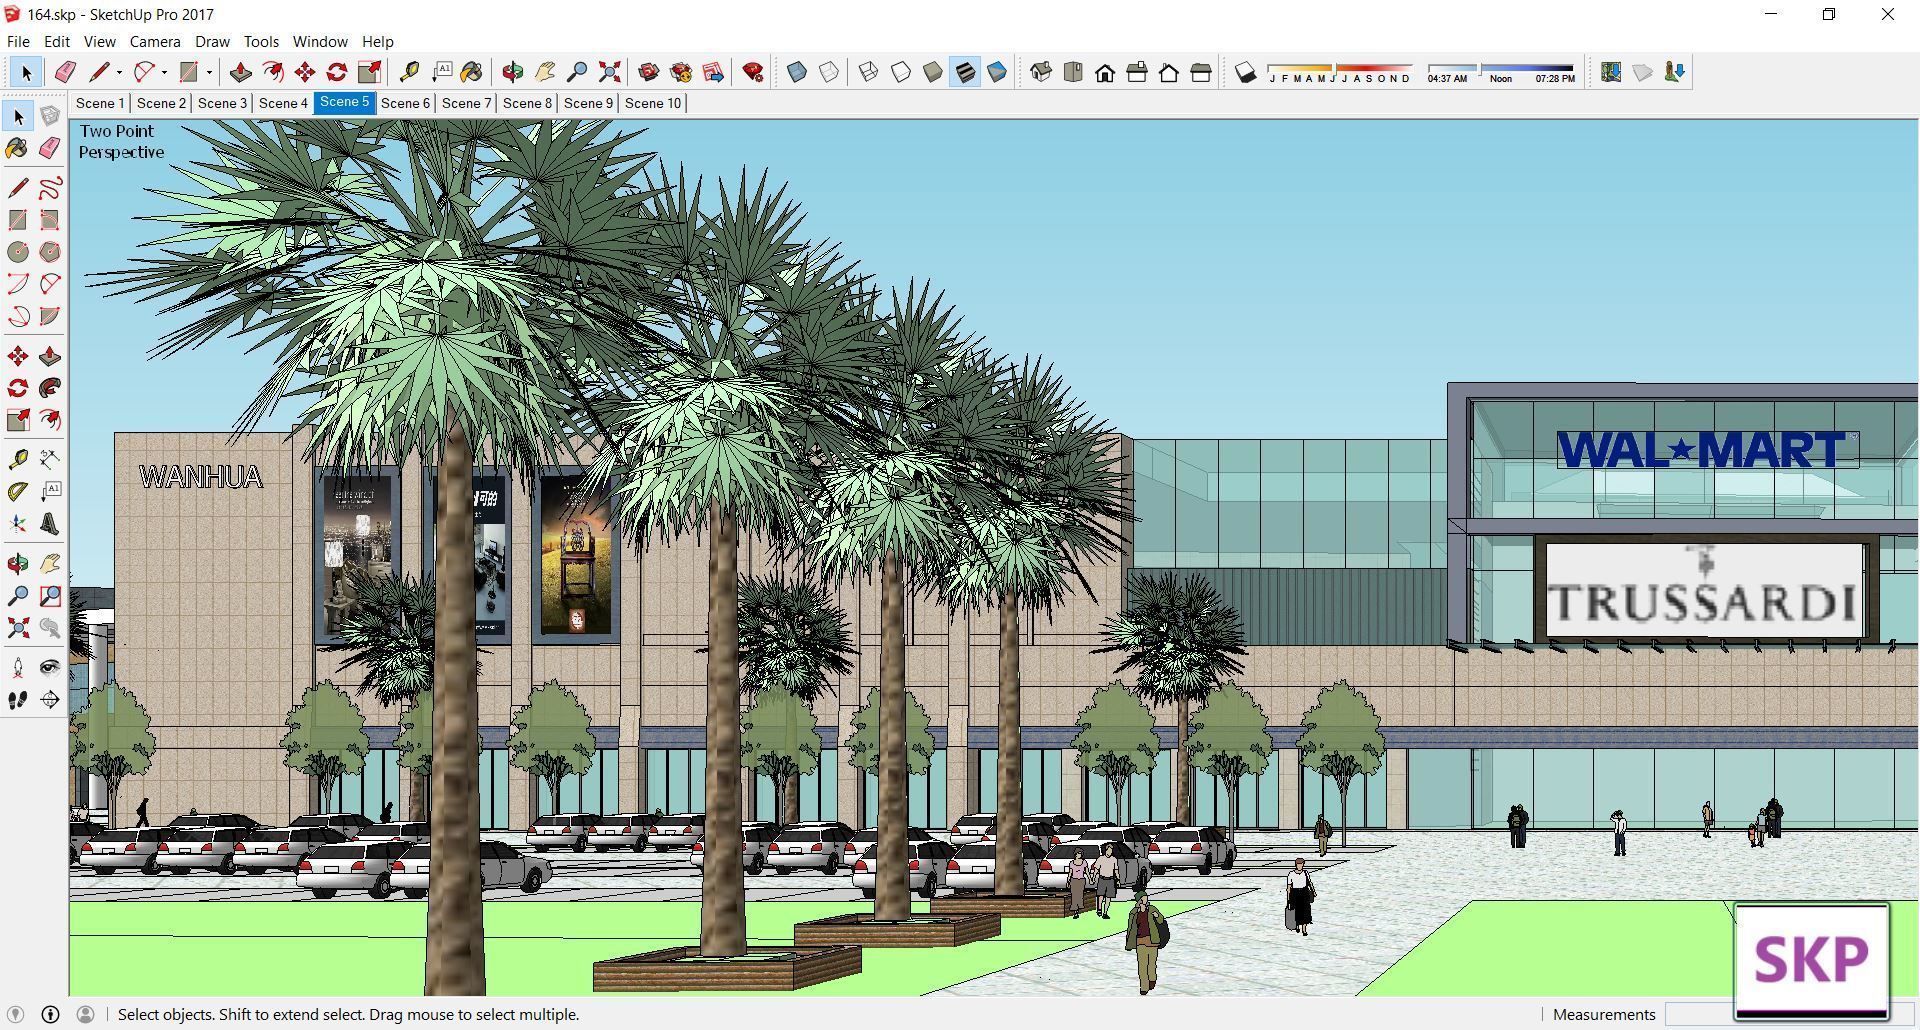Pick the Move tool in top toolbar
The height and width of the screenshot is (1030, 1920).
point(305,72)
